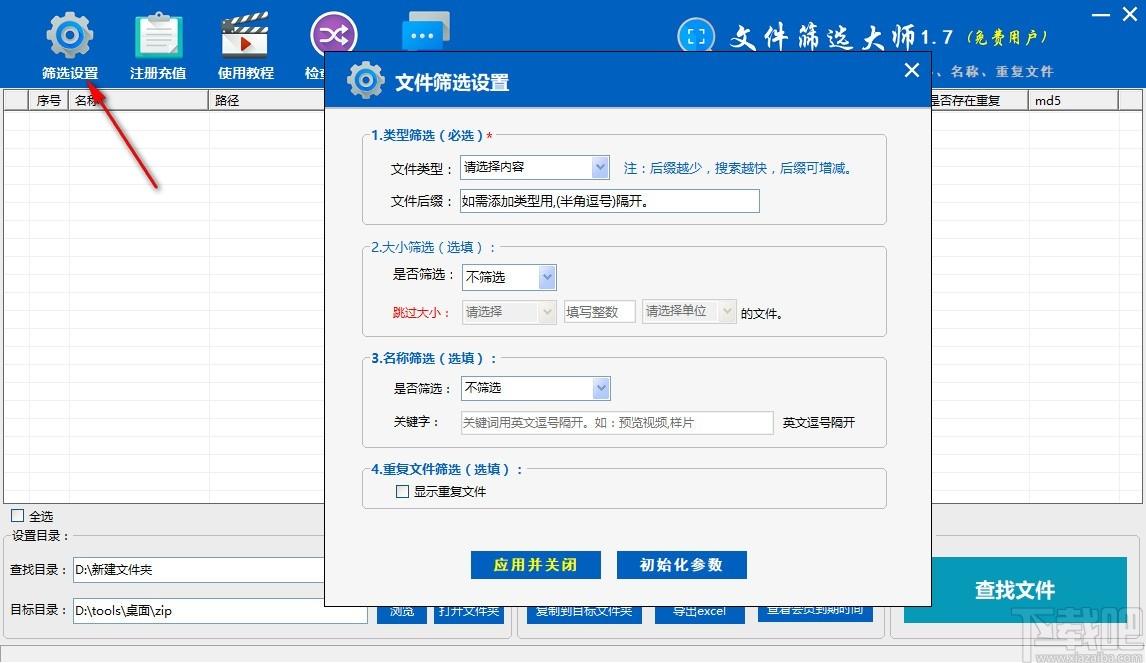Viewport: 1146px width, 663px height.
Task: Open the 使用教程 video icon
Action: pyautogui.click(x=245, y=34)
